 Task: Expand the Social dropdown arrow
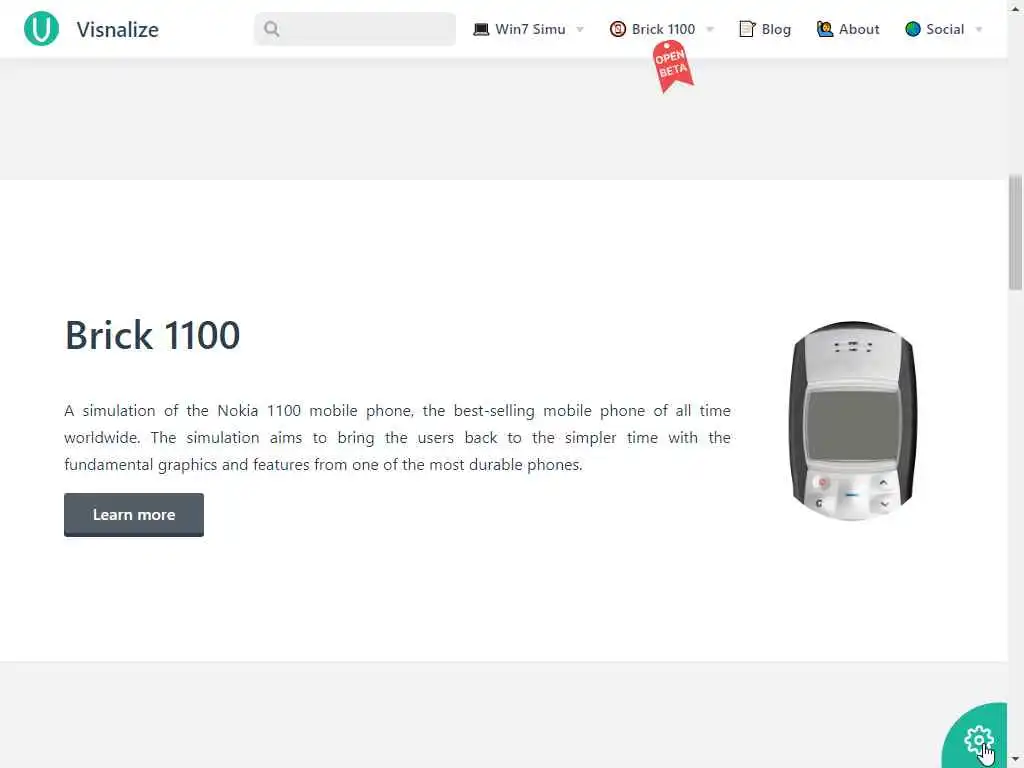[978, 29]
